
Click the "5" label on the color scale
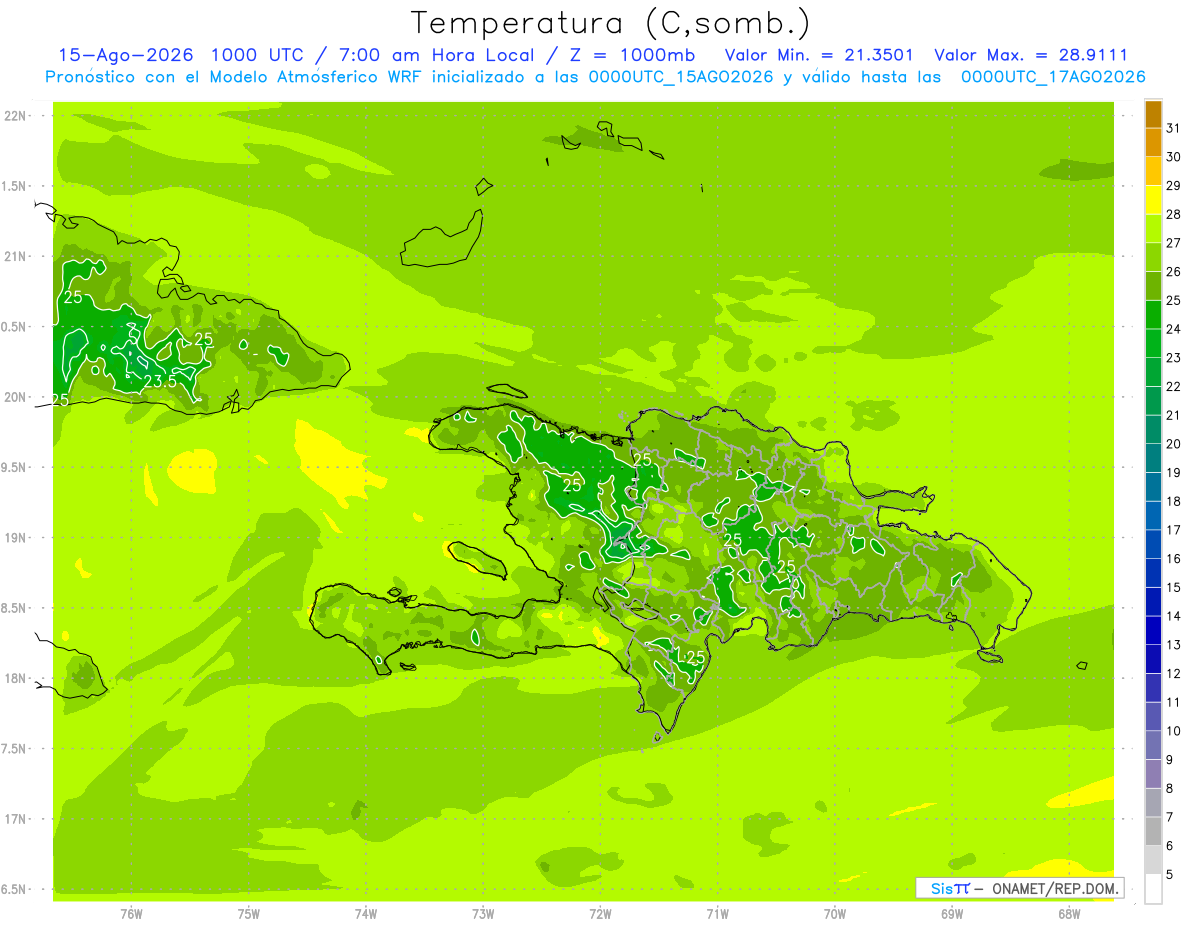click(x=1170, y=874)
